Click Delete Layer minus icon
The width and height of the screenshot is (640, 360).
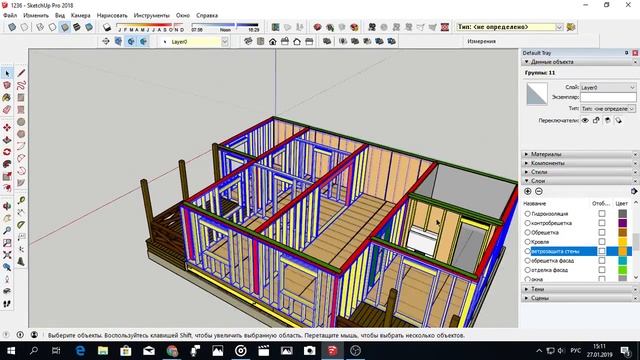coord(539,191)
